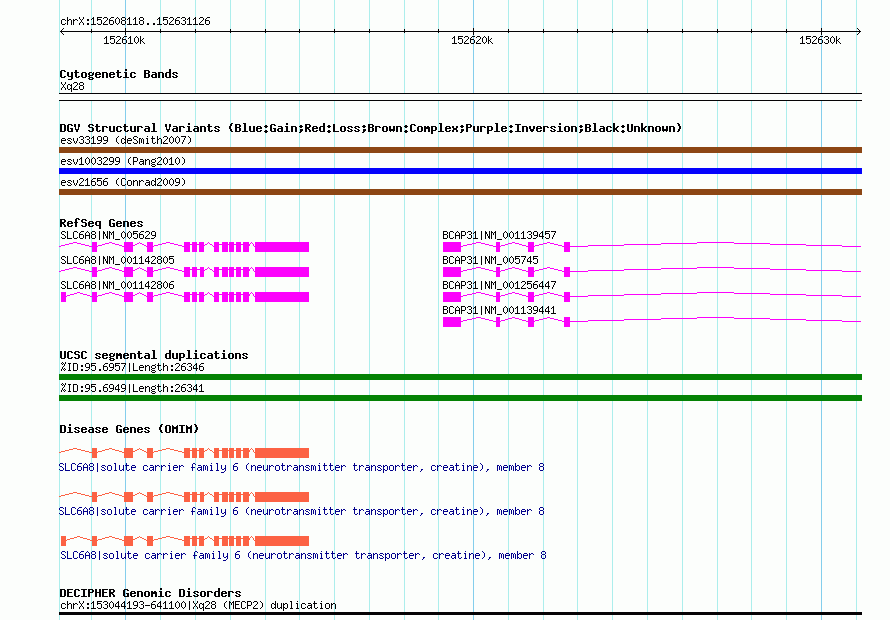Open the second SLC6A8 solute carrier OMIM link
This screenshot has height=620, width=890.
click(x=301, y=511)
